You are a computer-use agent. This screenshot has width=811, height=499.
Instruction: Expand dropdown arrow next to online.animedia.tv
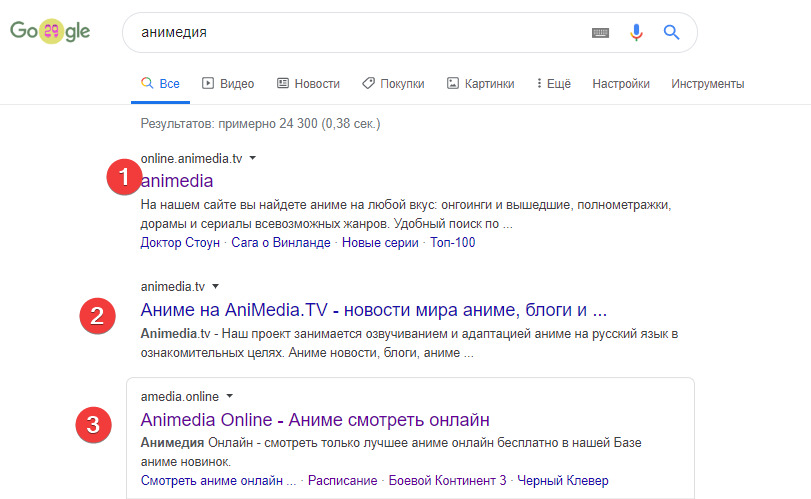click(x=253, y=158)
